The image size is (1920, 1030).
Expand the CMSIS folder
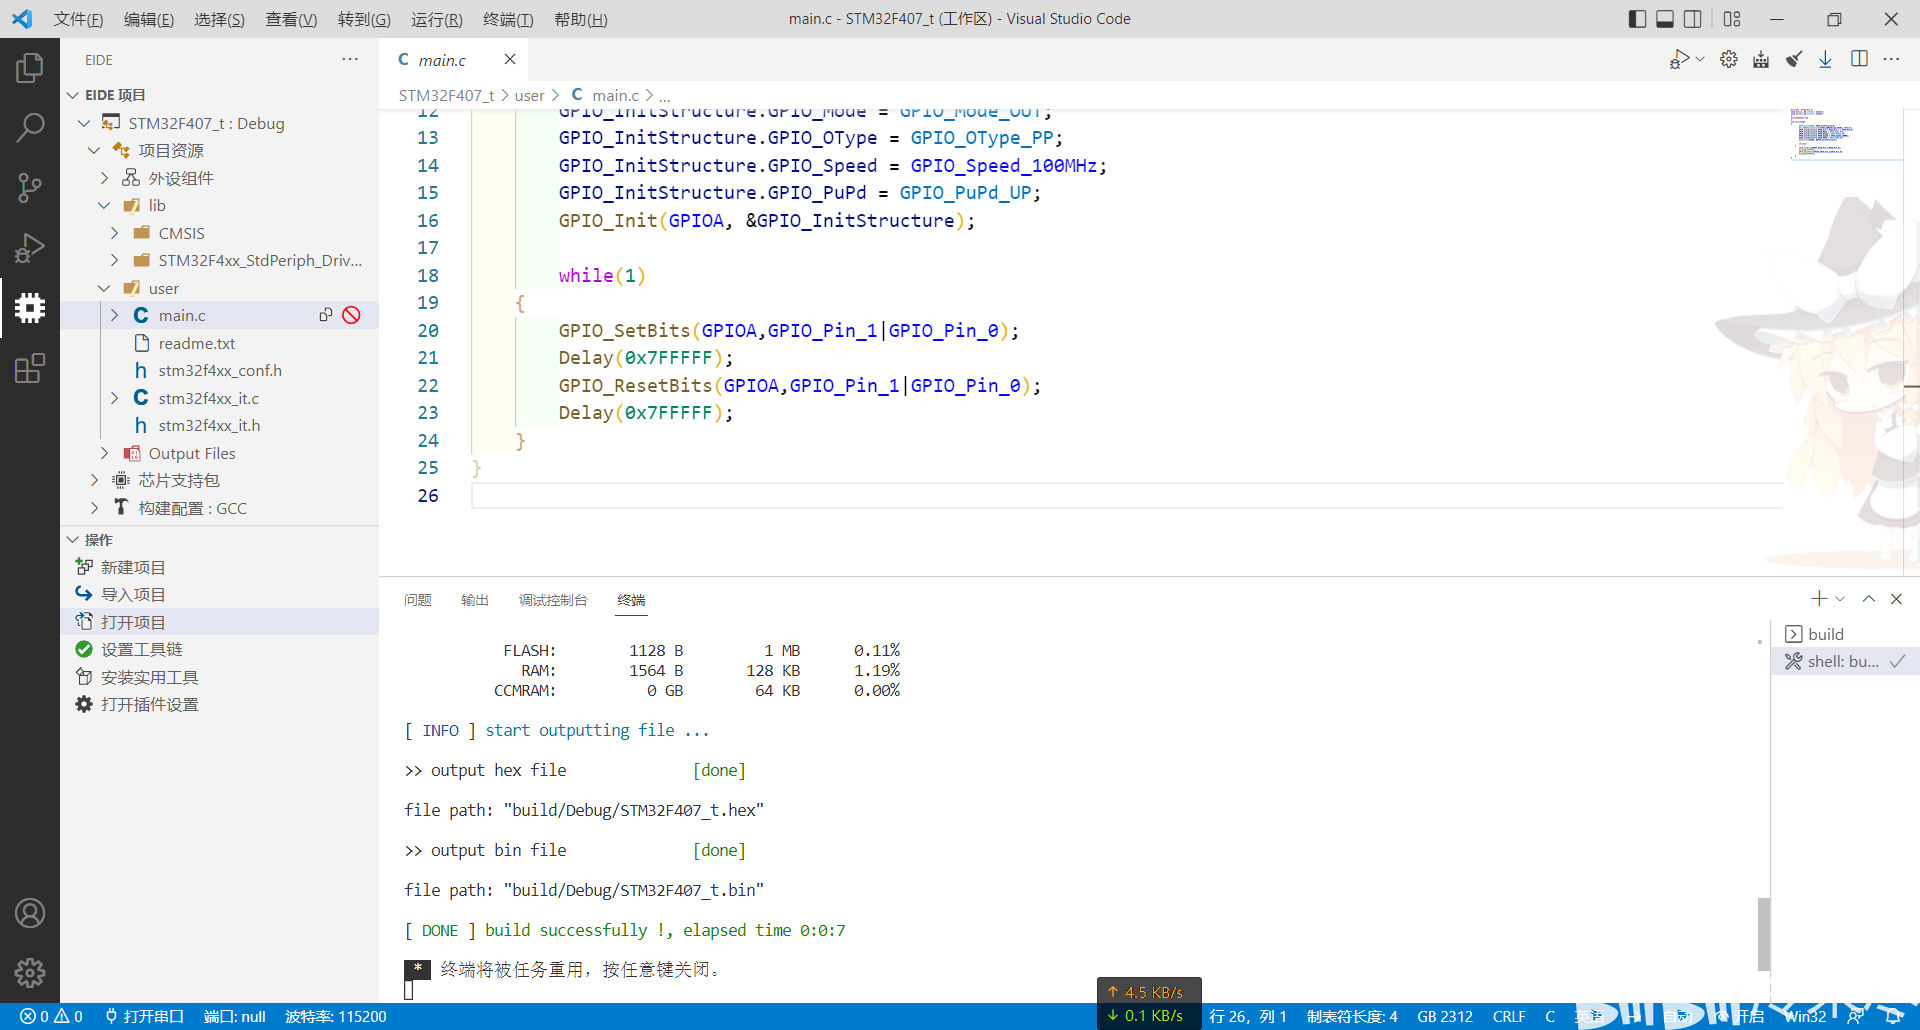(x=114, y=233)
